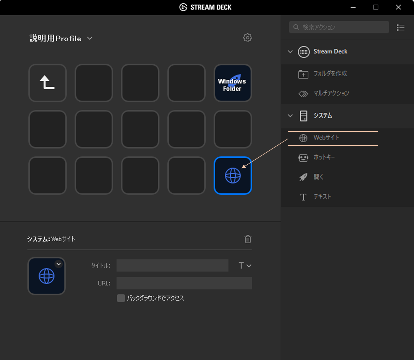This screenshot has height=360, width=414.
Task: Select the Windows Folder key
Action: 233,83
